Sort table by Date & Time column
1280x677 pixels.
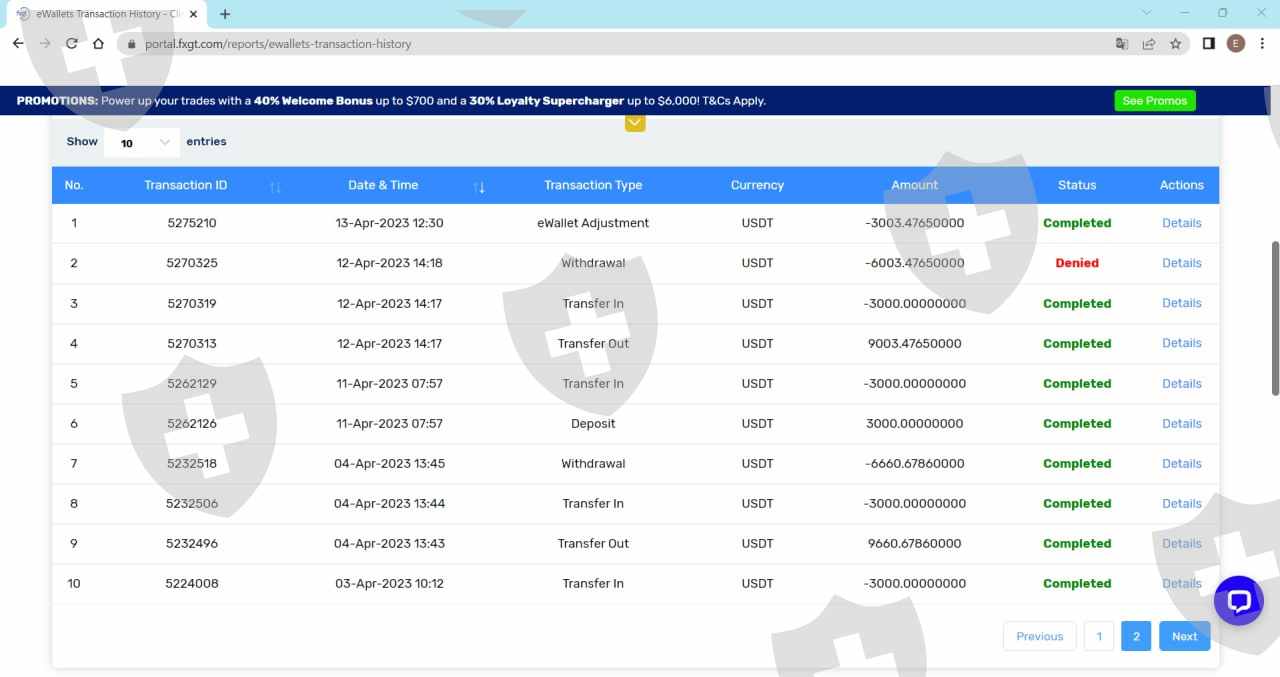479,187
